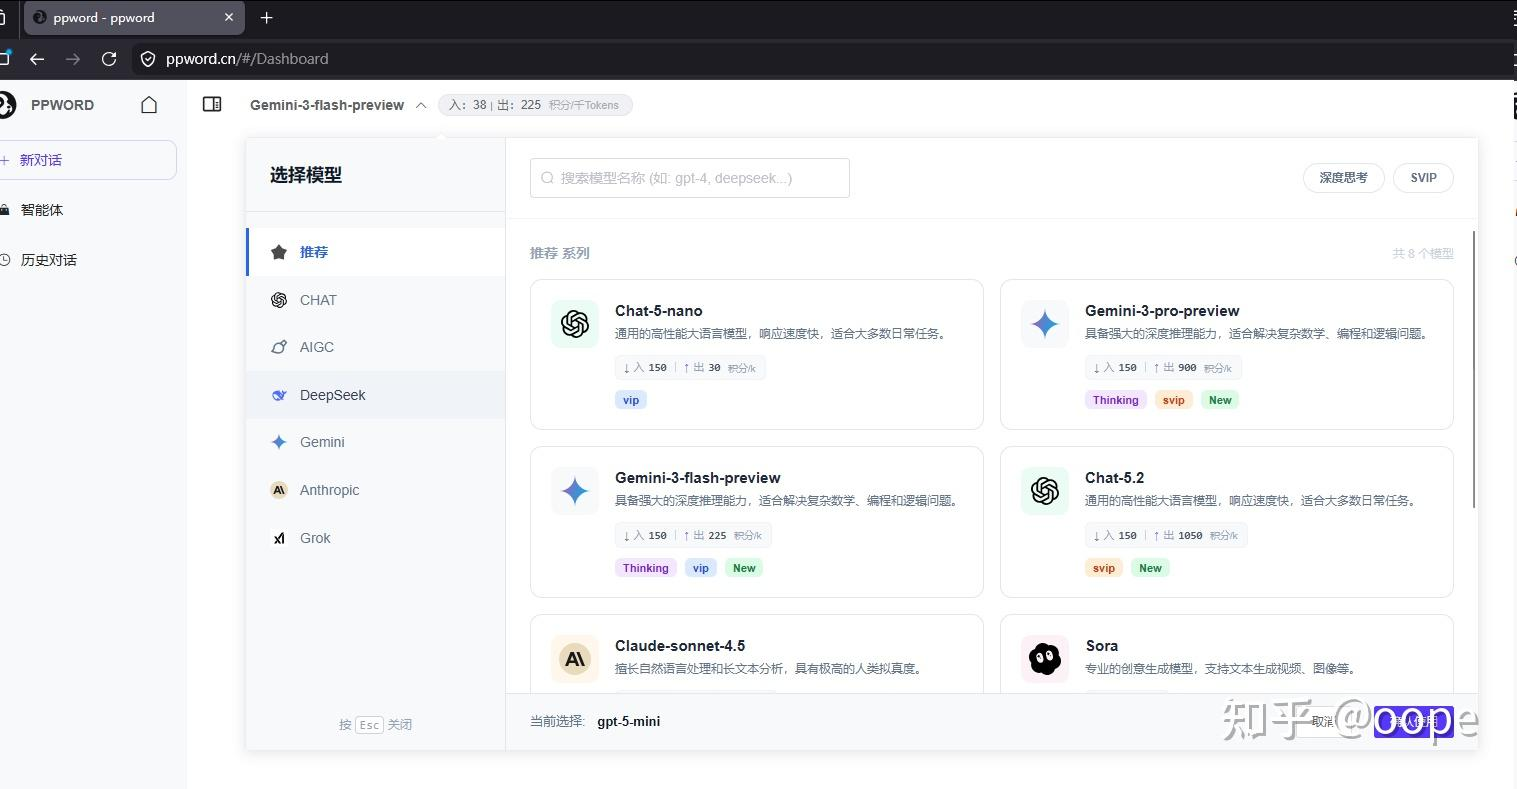Click the token price pill 入: 38 | 出: 225
The height and width of the screenshot is (789, 1517).
point(535,105)
